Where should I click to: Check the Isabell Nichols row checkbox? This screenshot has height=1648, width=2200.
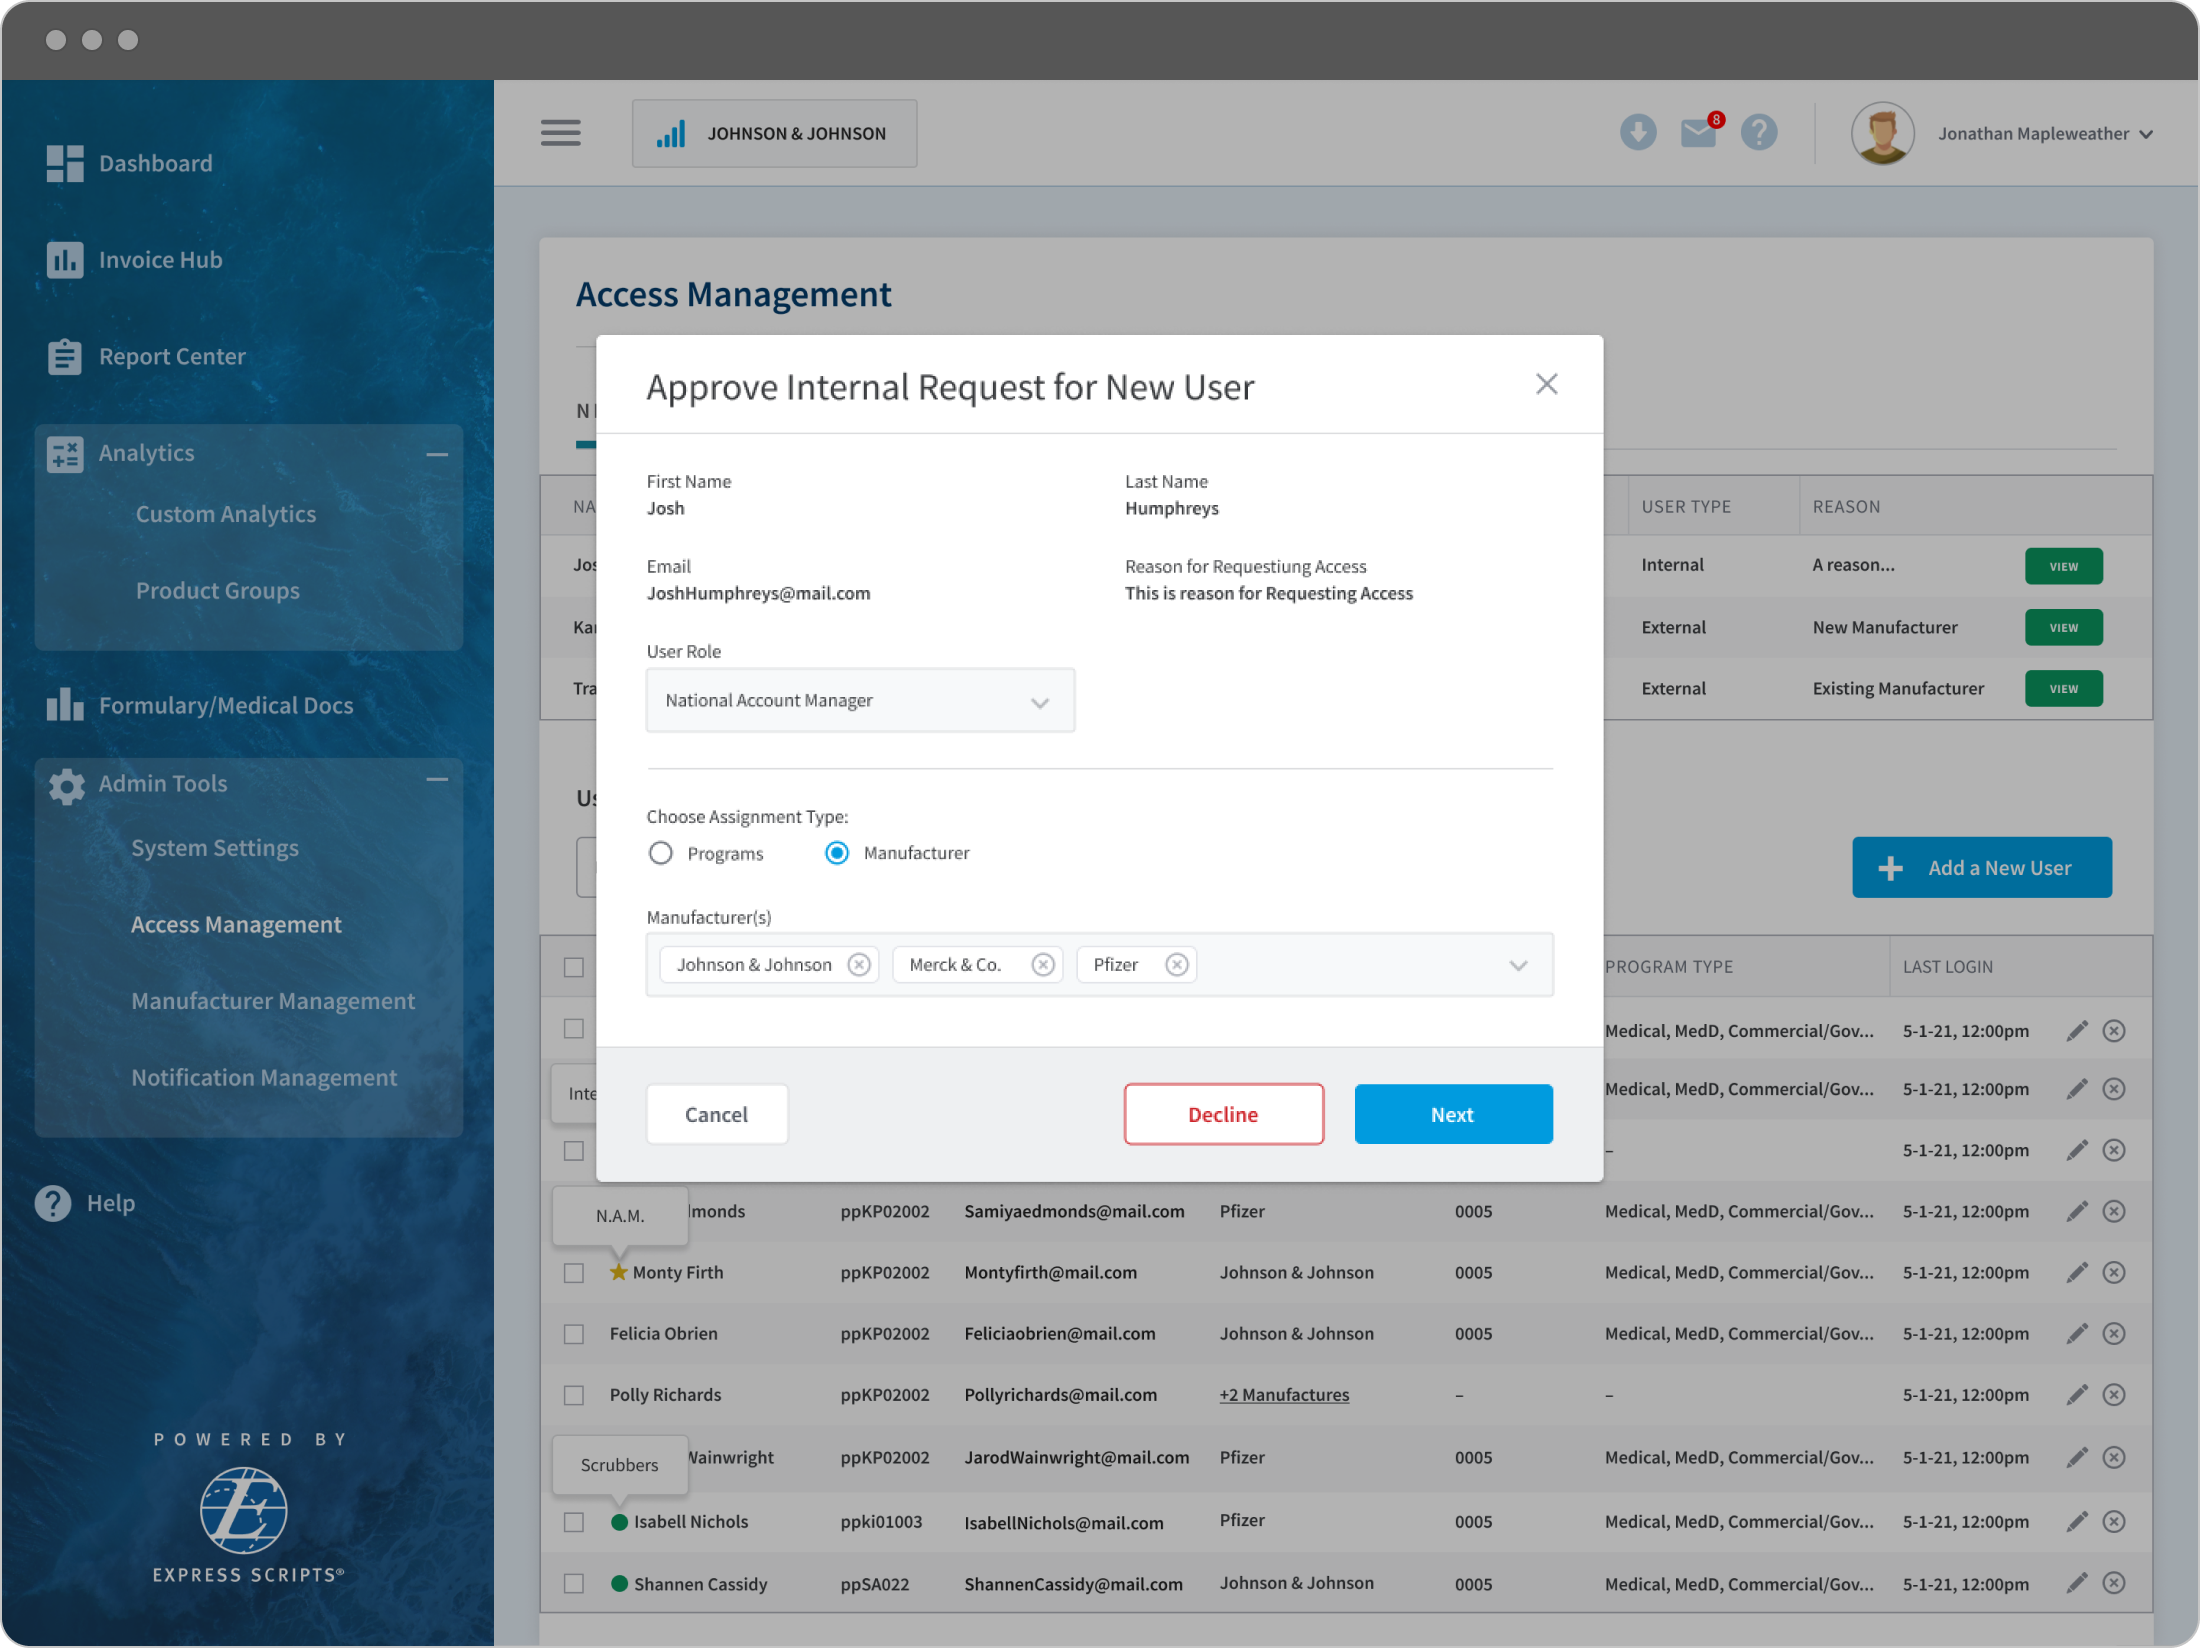pyautogui.click(x=574, y=1522)
